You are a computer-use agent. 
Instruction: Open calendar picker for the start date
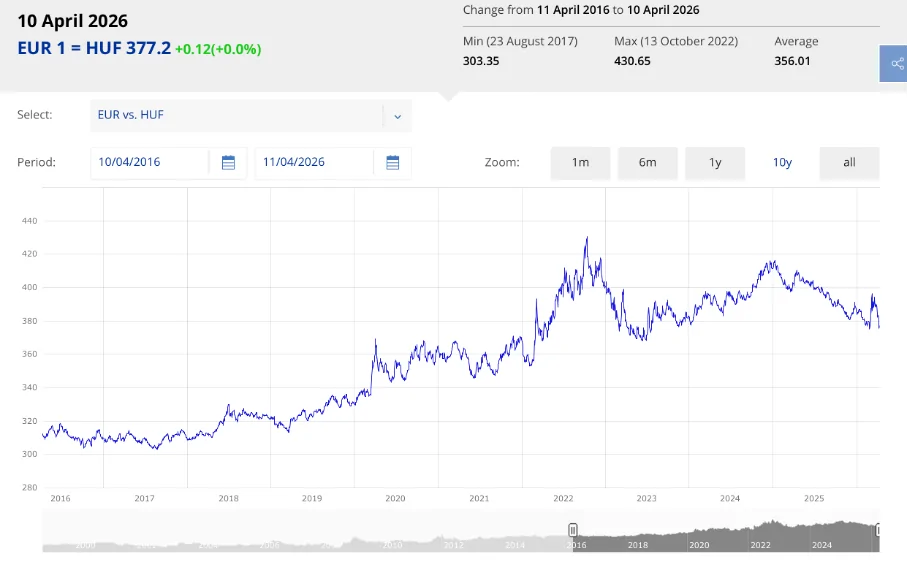(x=228, y=163)
